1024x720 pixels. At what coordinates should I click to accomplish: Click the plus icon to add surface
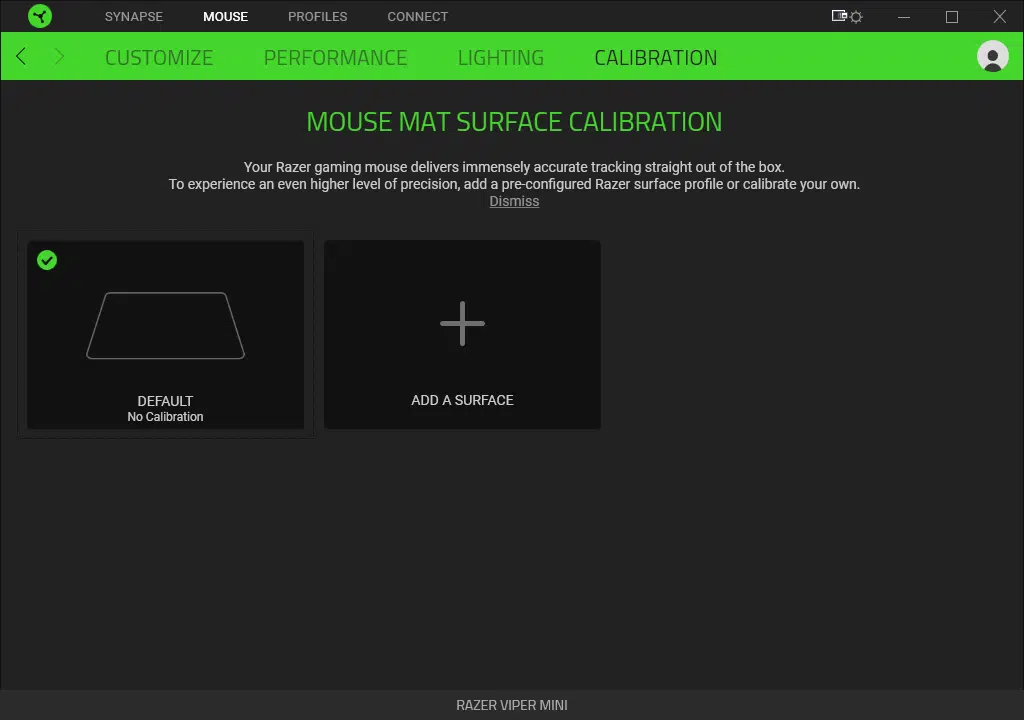coord(462,323)
